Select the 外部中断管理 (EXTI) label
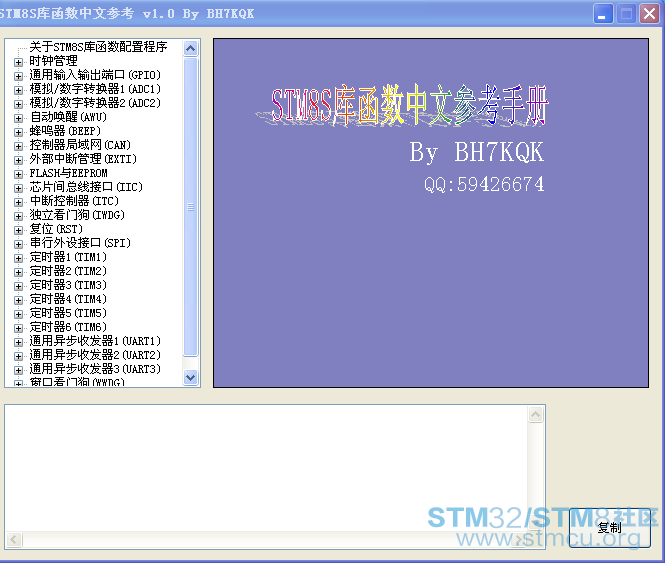 tap(83, 159)
